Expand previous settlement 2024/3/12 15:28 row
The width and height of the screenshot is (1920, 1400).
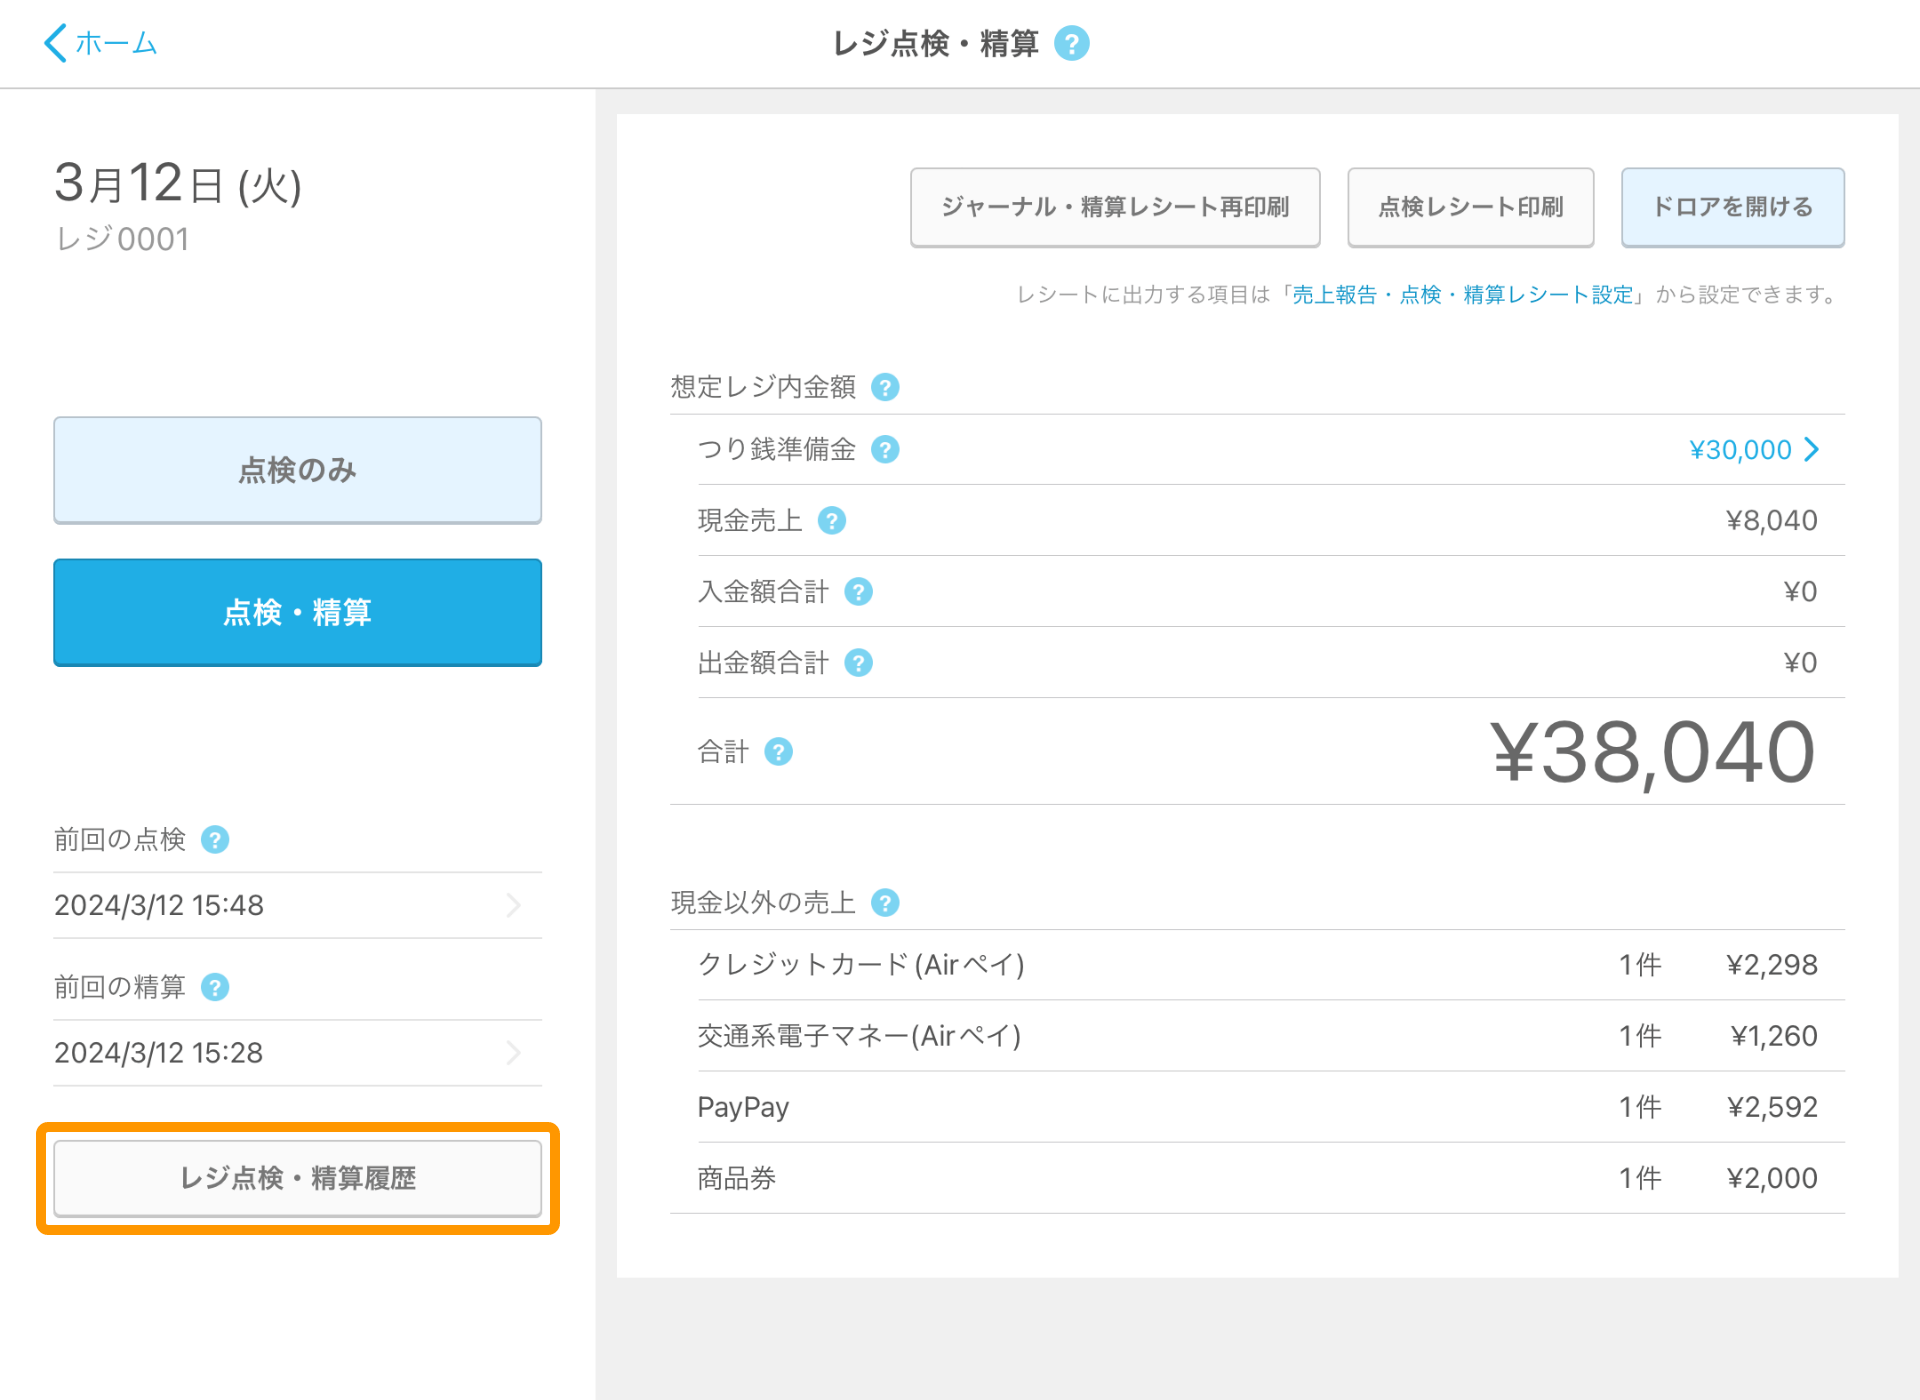[298, 1053]
